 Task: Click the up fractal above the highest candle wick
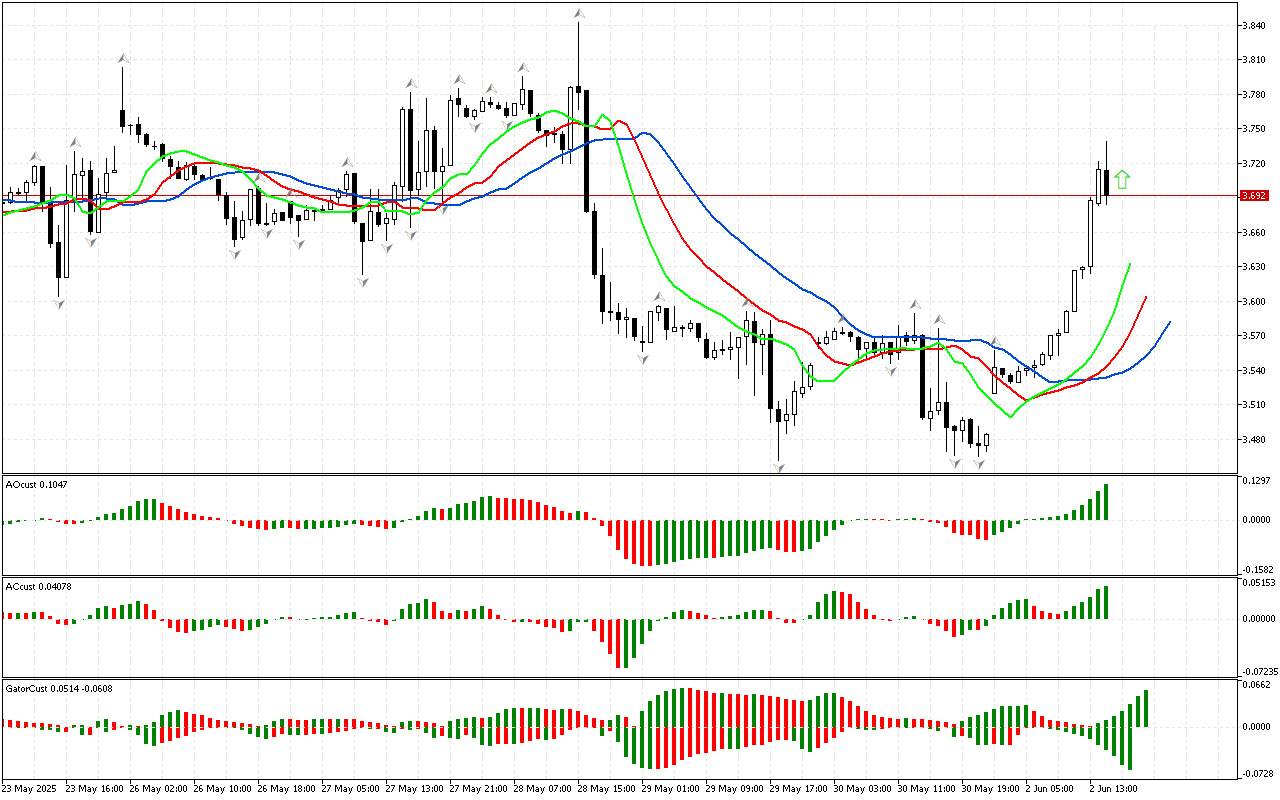coord(578,14)
